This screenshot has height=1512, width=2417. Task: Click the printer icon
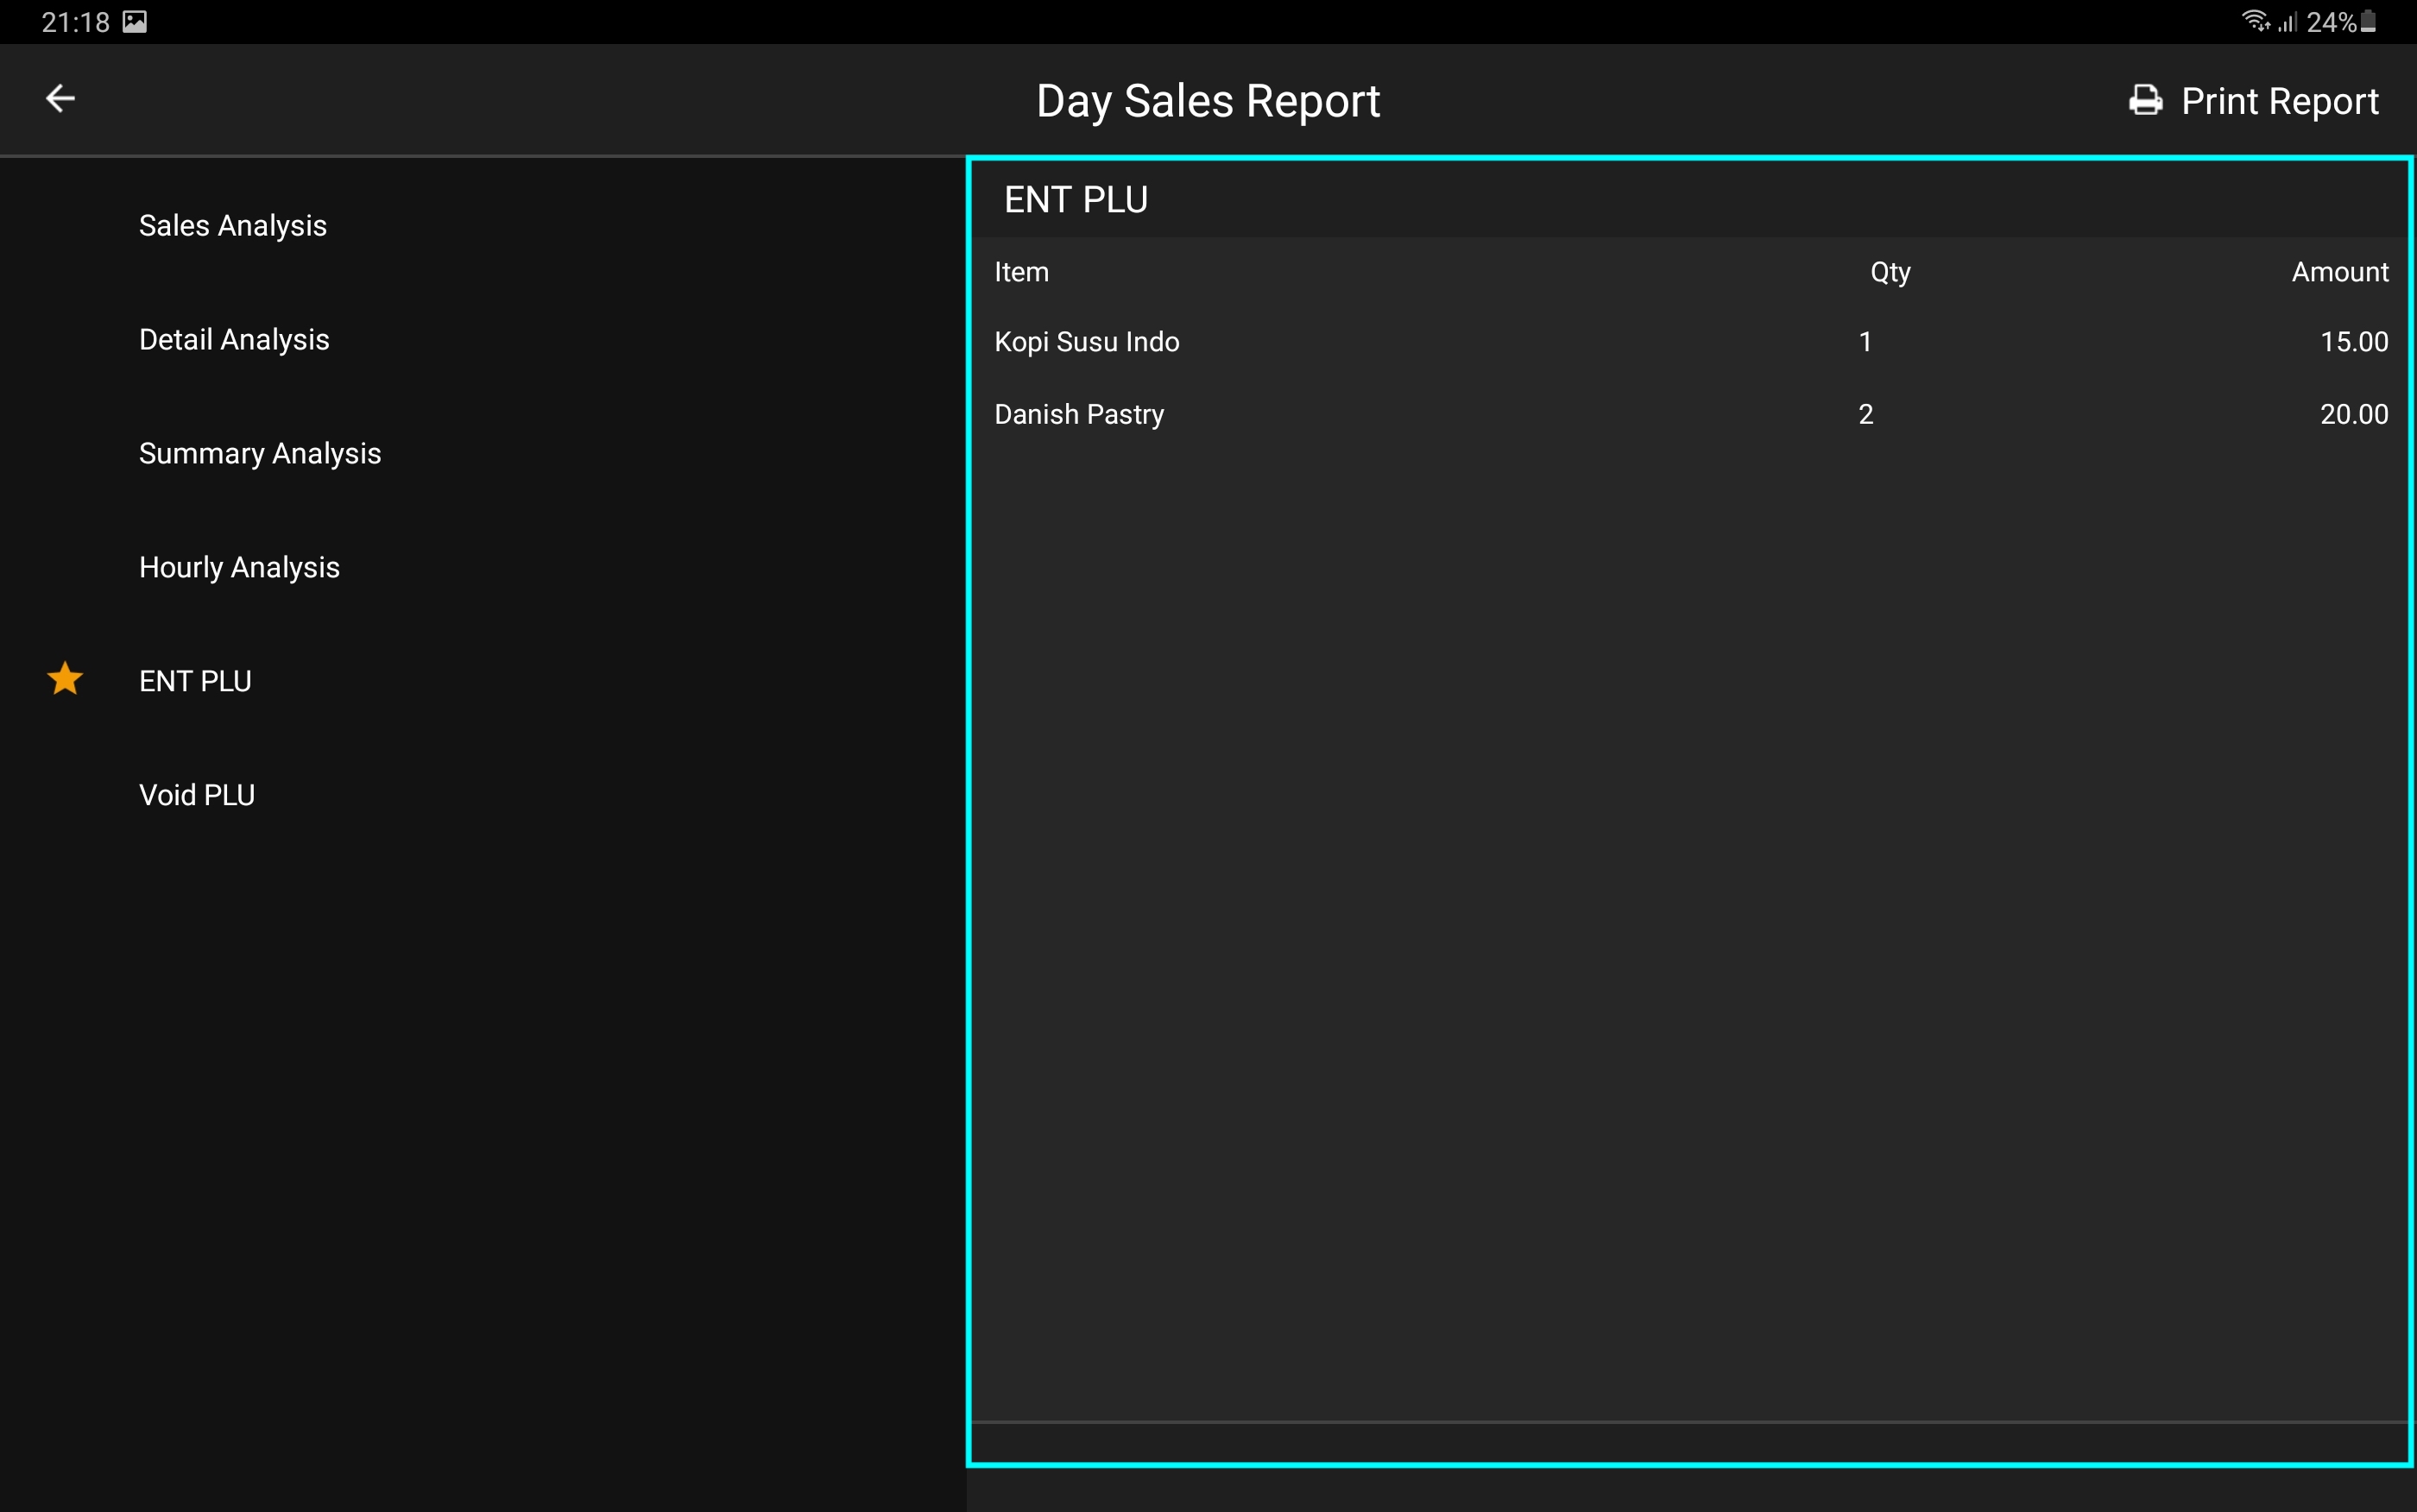[2145, 101]
